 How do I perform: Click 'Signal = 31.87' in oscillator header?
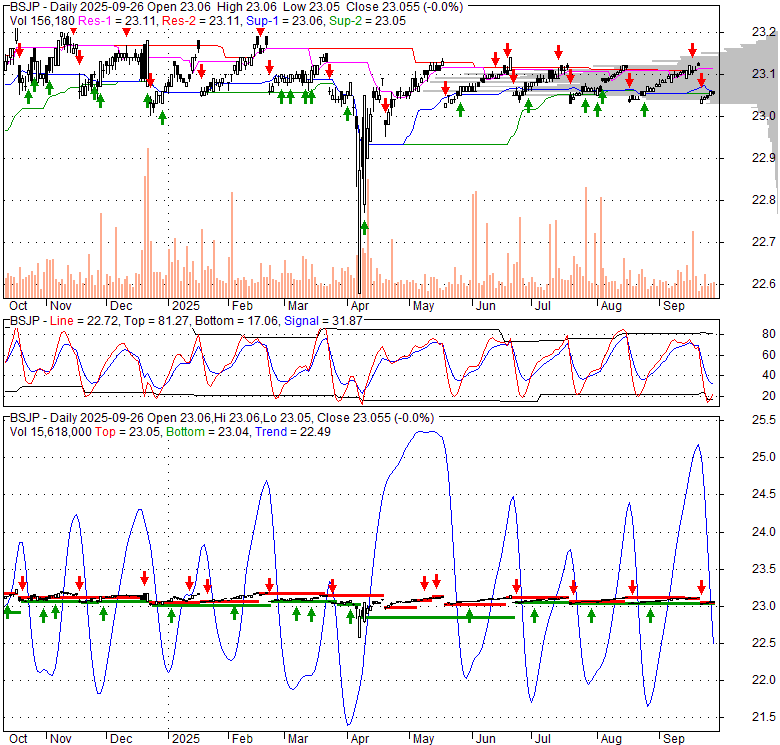[323, 321]
